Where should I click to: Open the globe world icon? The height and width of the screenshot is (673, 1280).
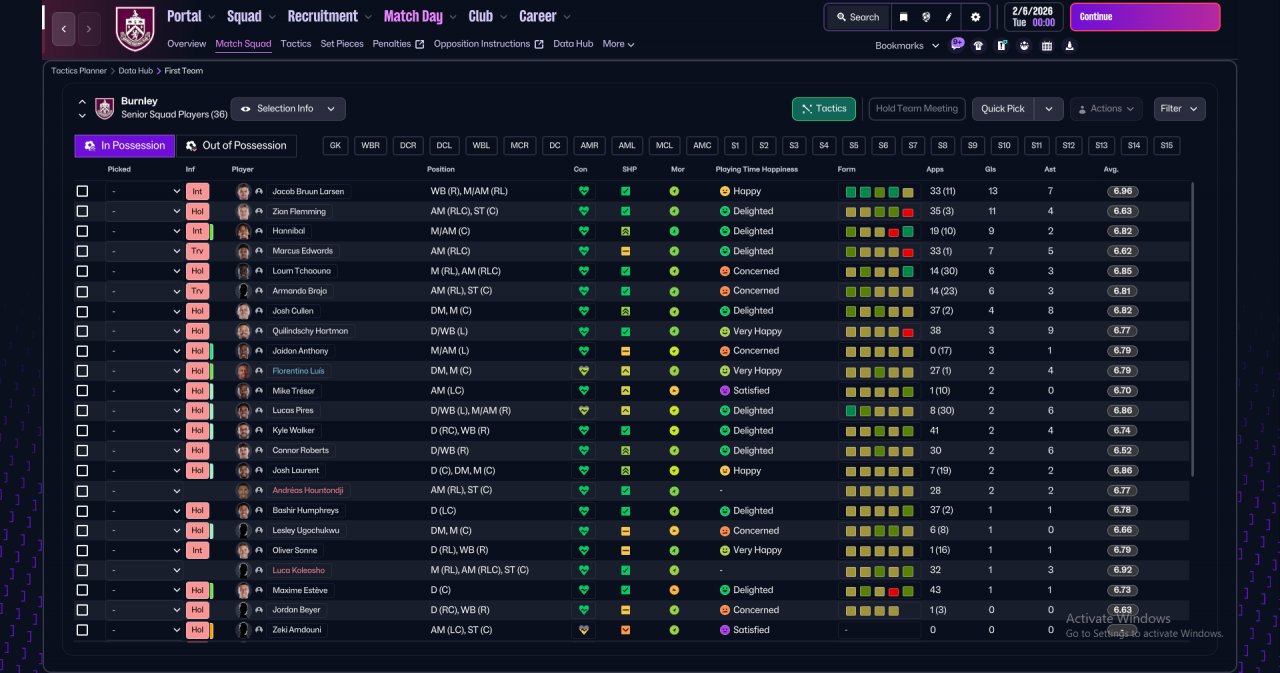pyautogui.click(x=926, y=17)
